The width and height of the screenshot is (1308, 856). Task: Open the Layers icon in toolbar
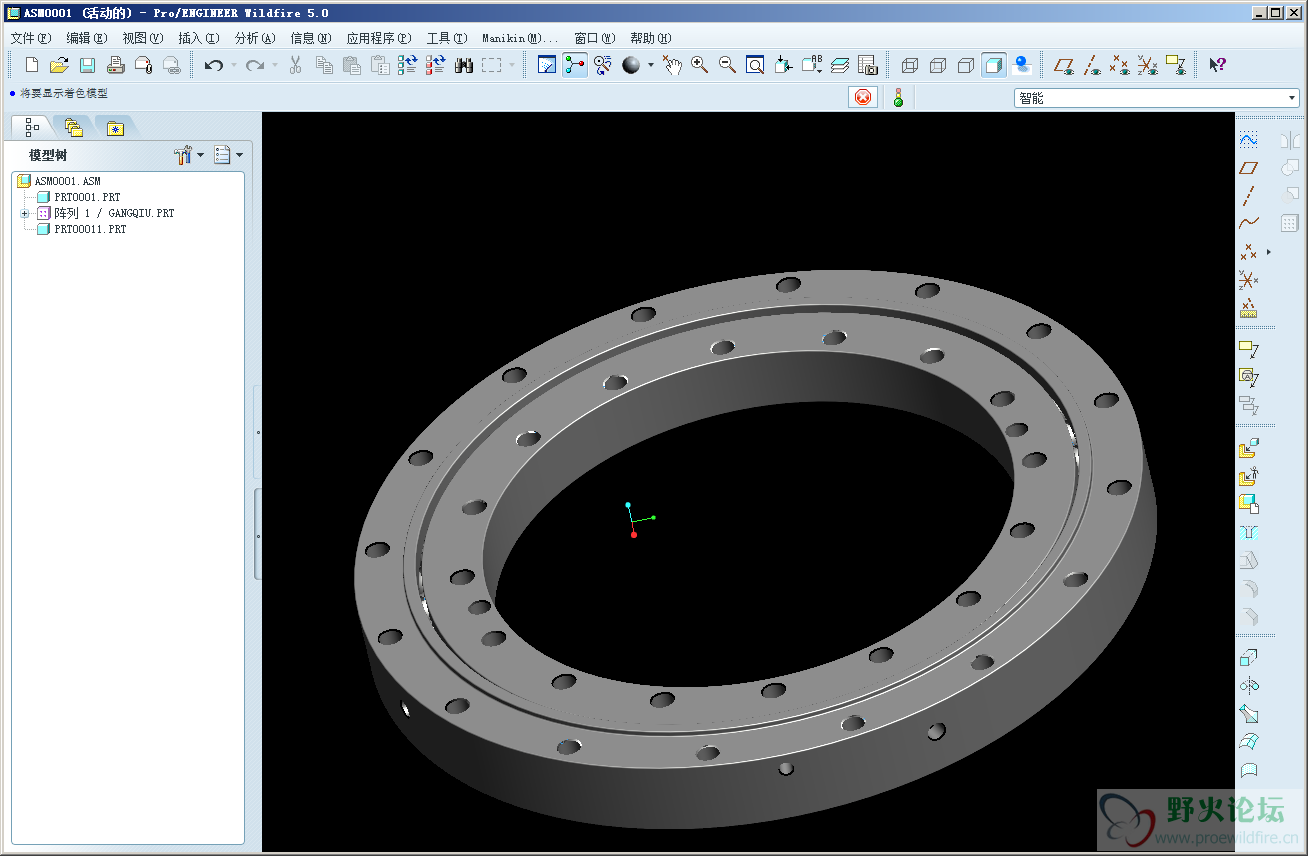click(x=840, y=65)
